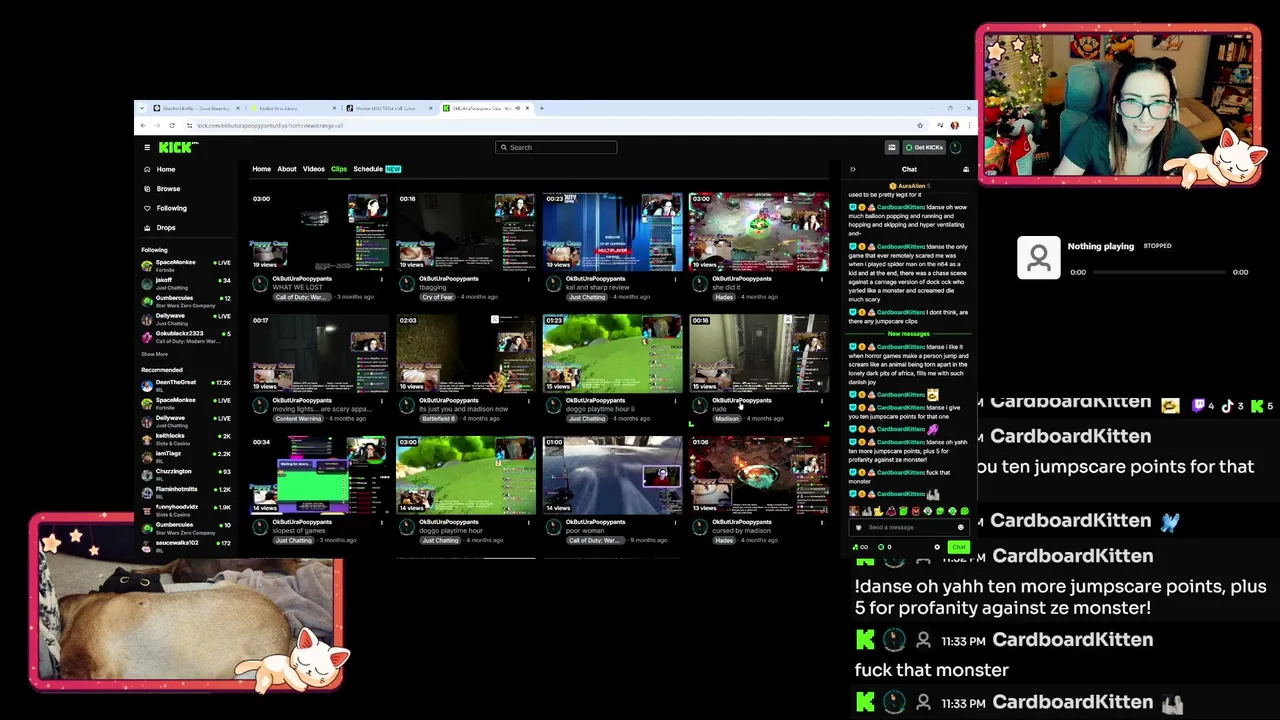Open Gumbercules in the Following list

[x=186, y=300]
